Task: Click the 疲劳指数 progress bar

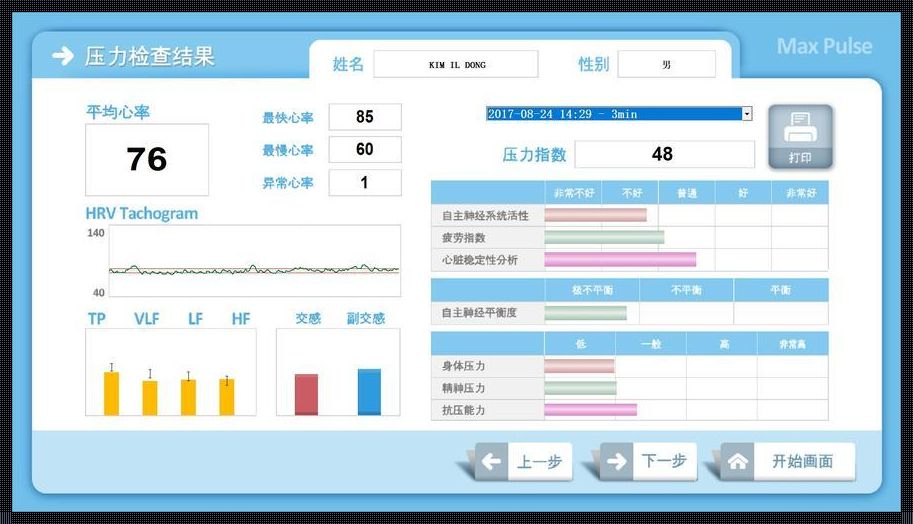Action: click(x=604, y=238)
